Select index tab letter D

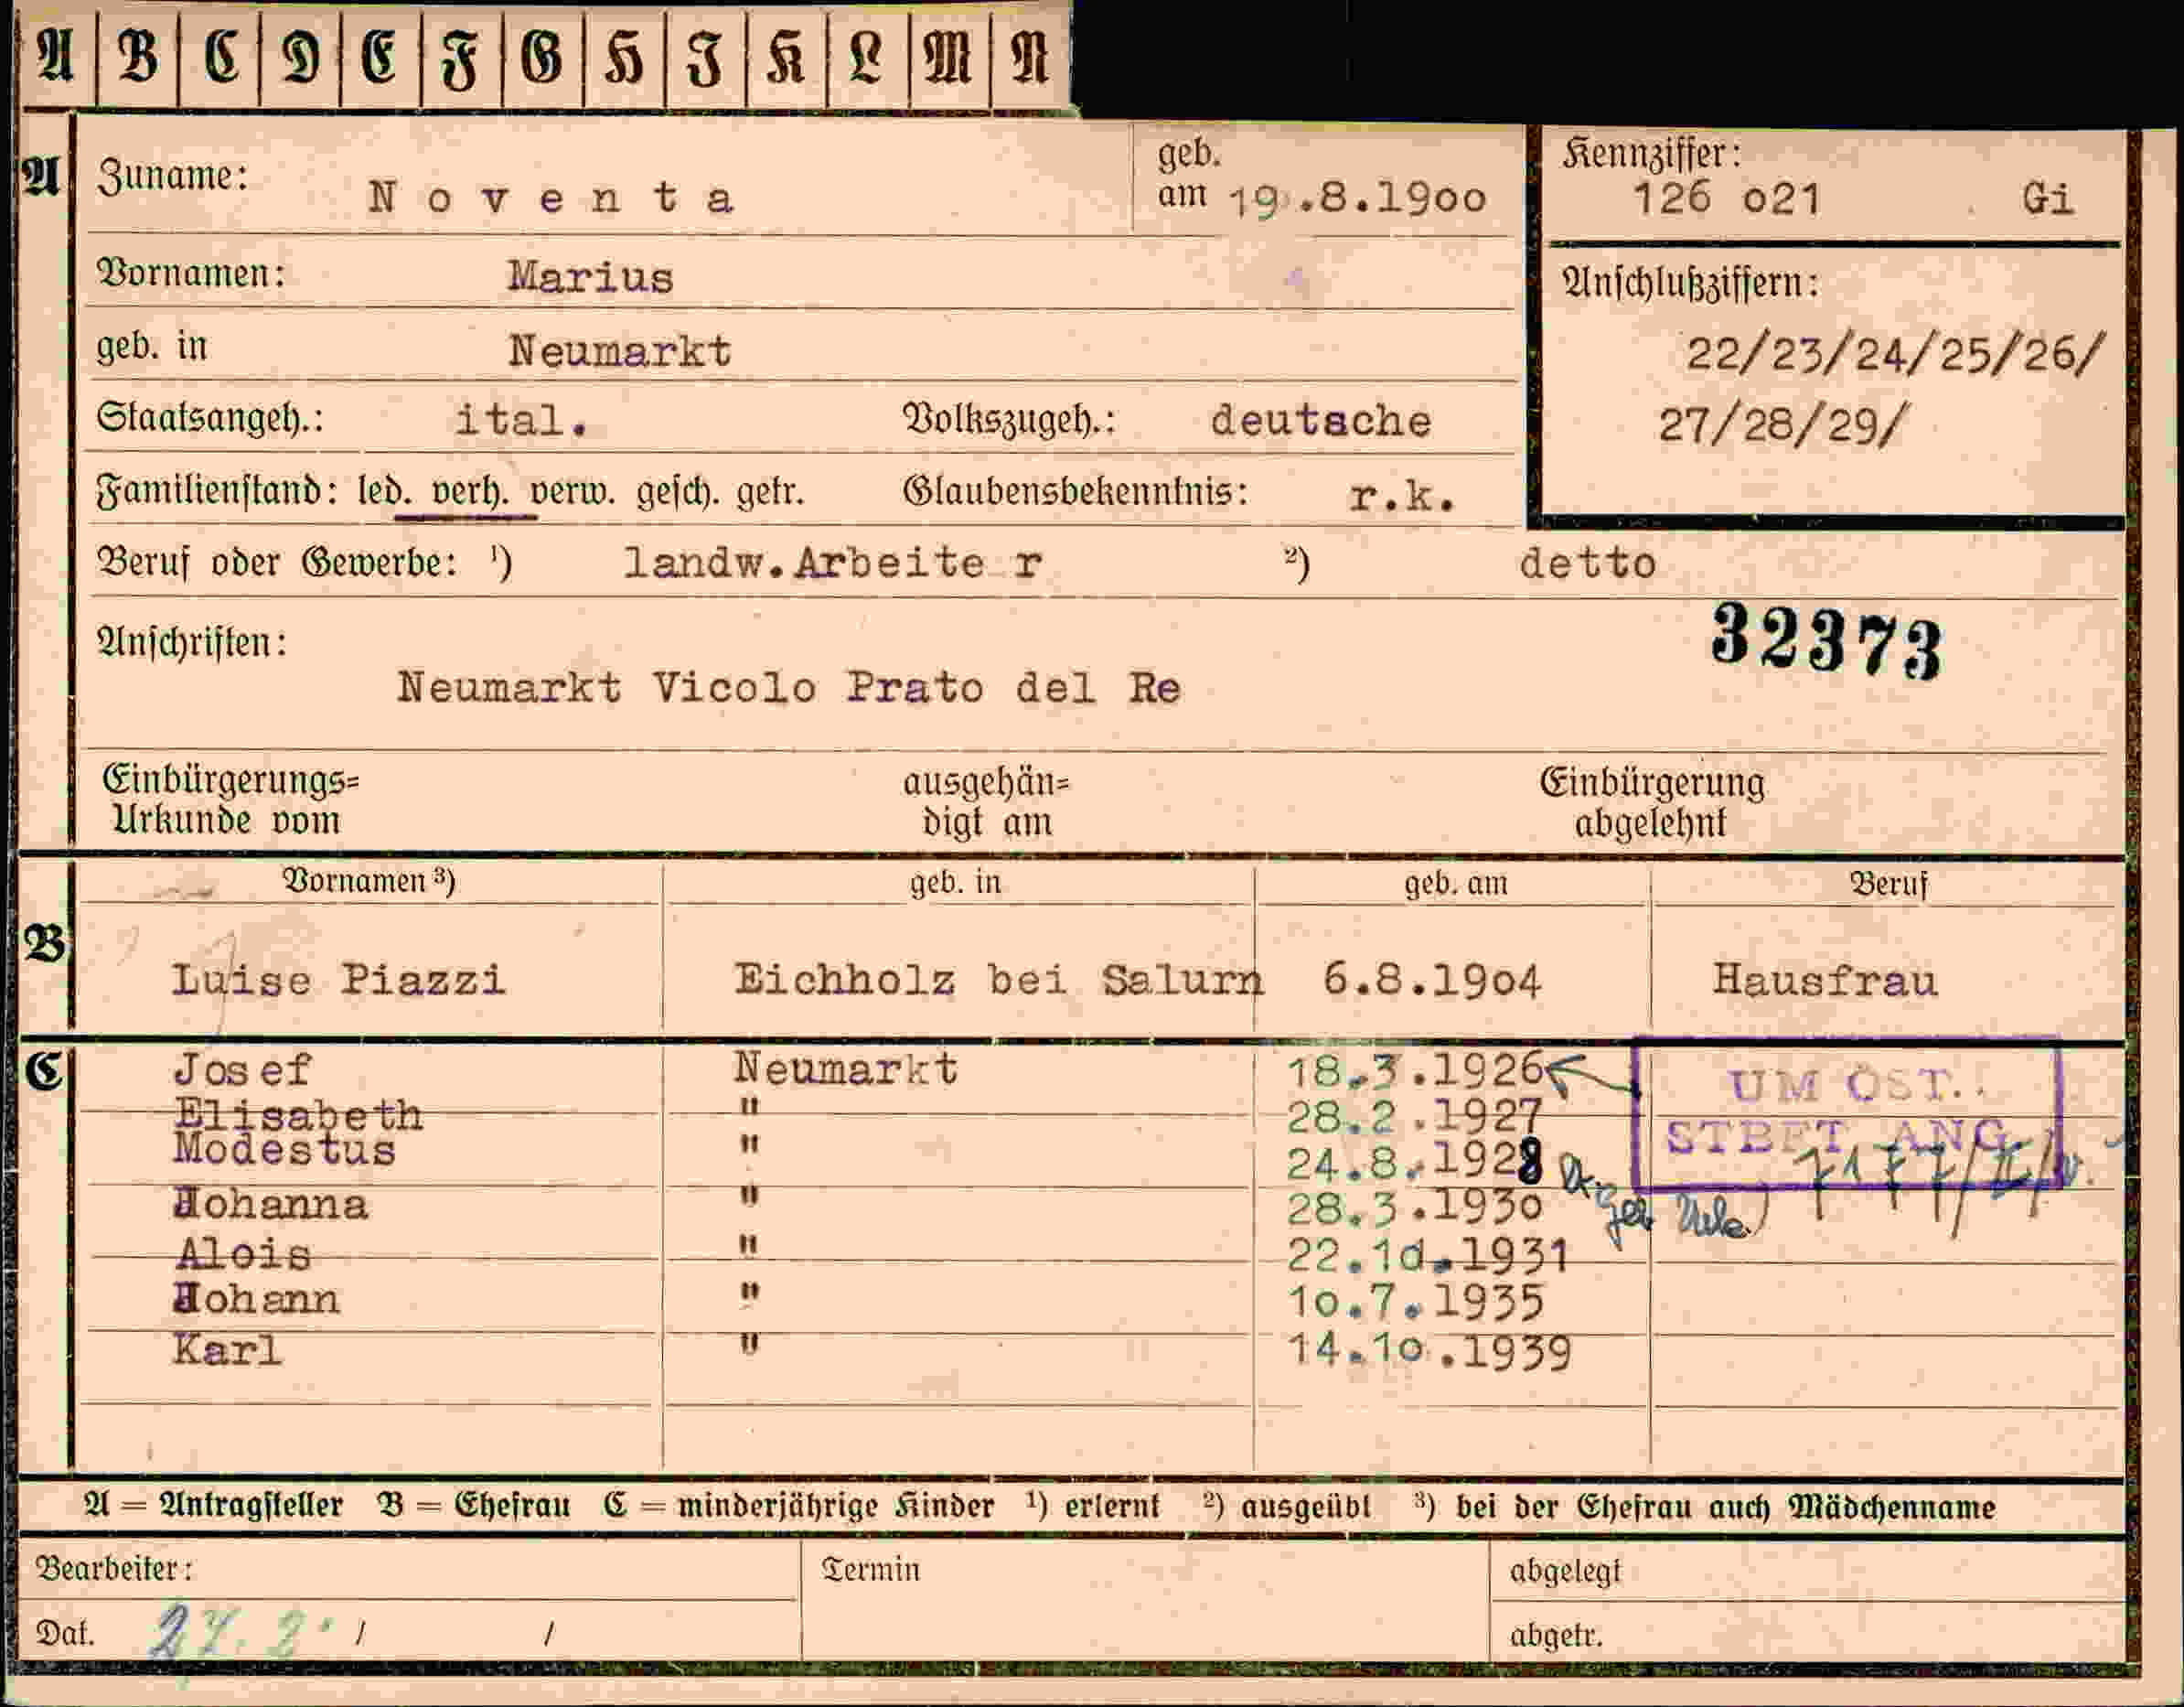click(x=300, y=57)
